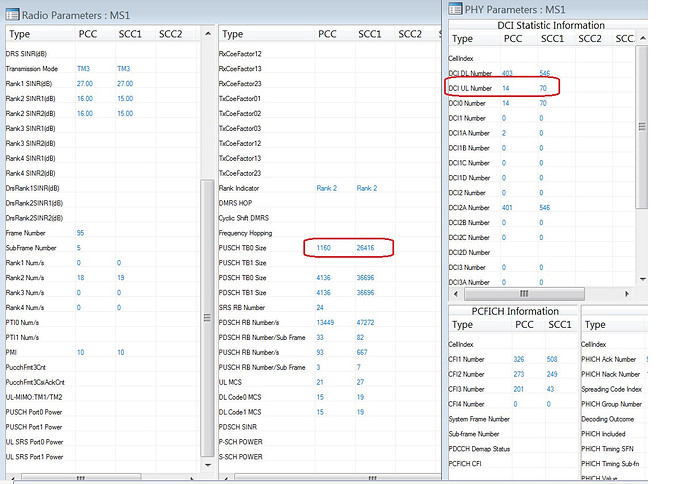
Task: Click the Type header in the DRS SINR table
Action: (19, 34)
